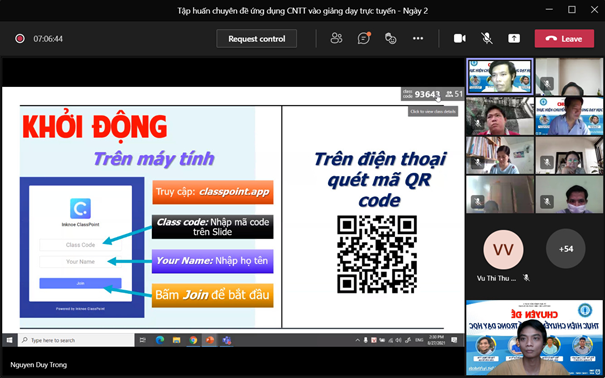Viewport: 605px width, 378px height.
Task: Click the VV avatar of Vu Thi Thu
Action: 503,250
